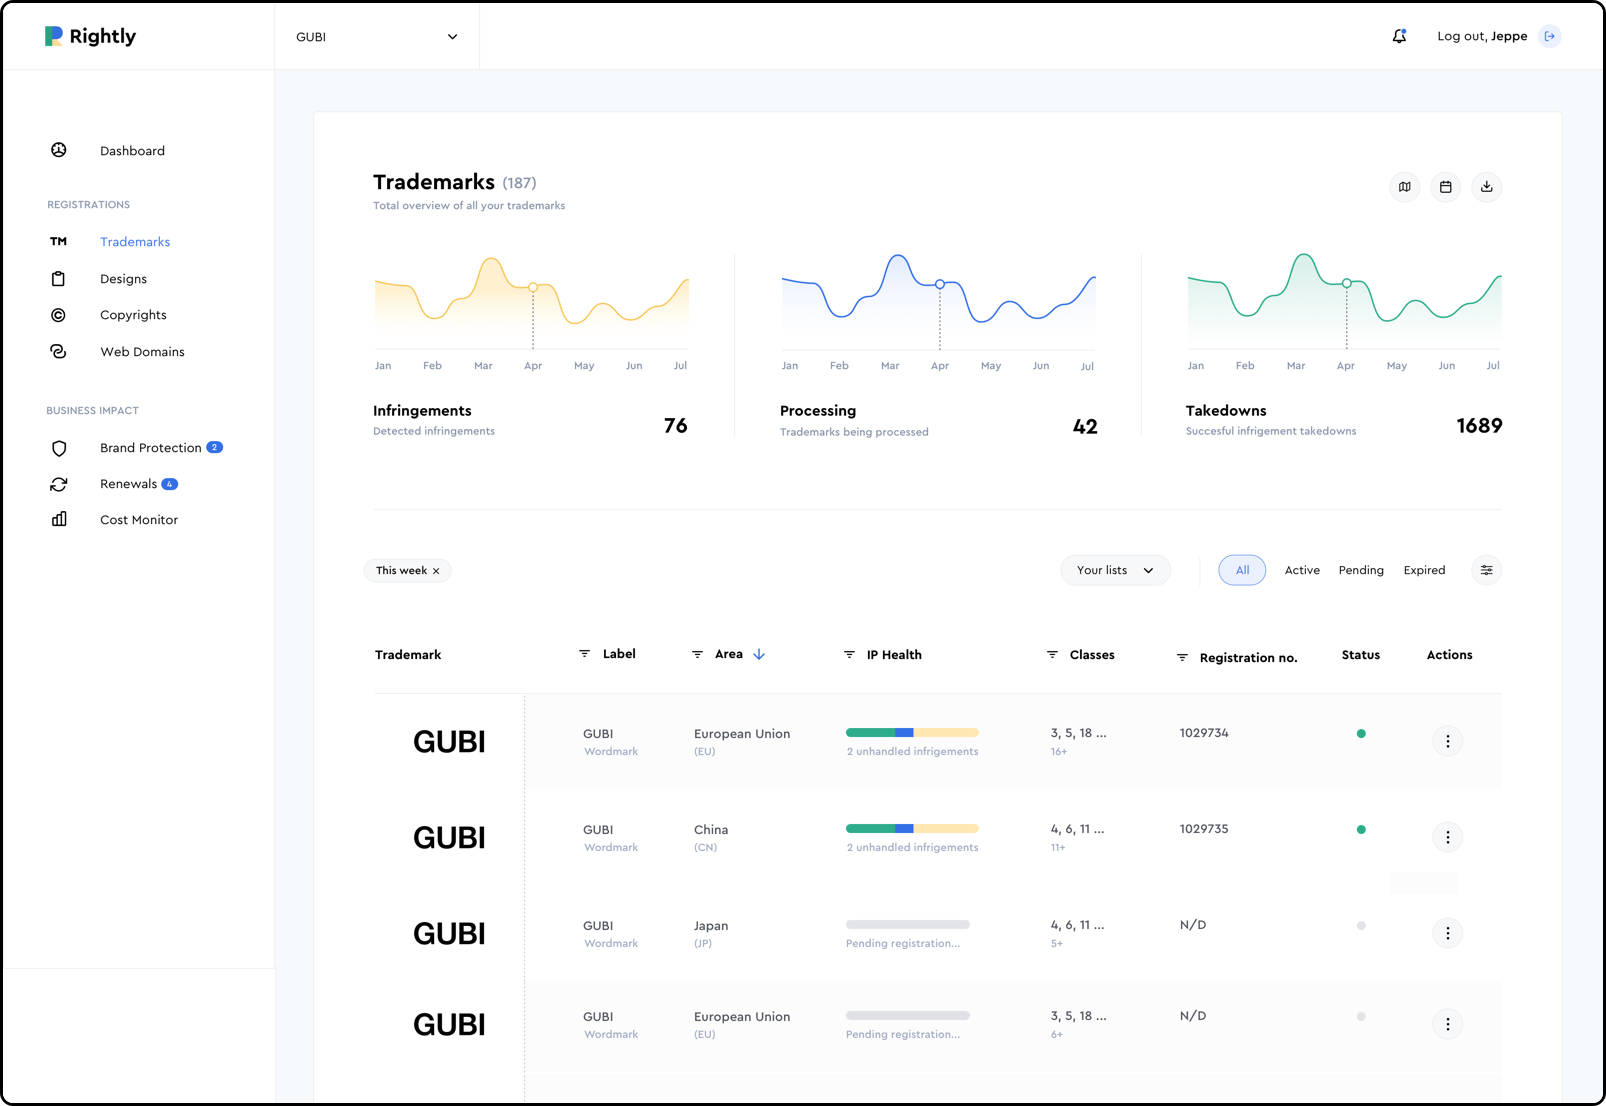
Task: Click the Brand Protection shield icon
Action: 59,448
